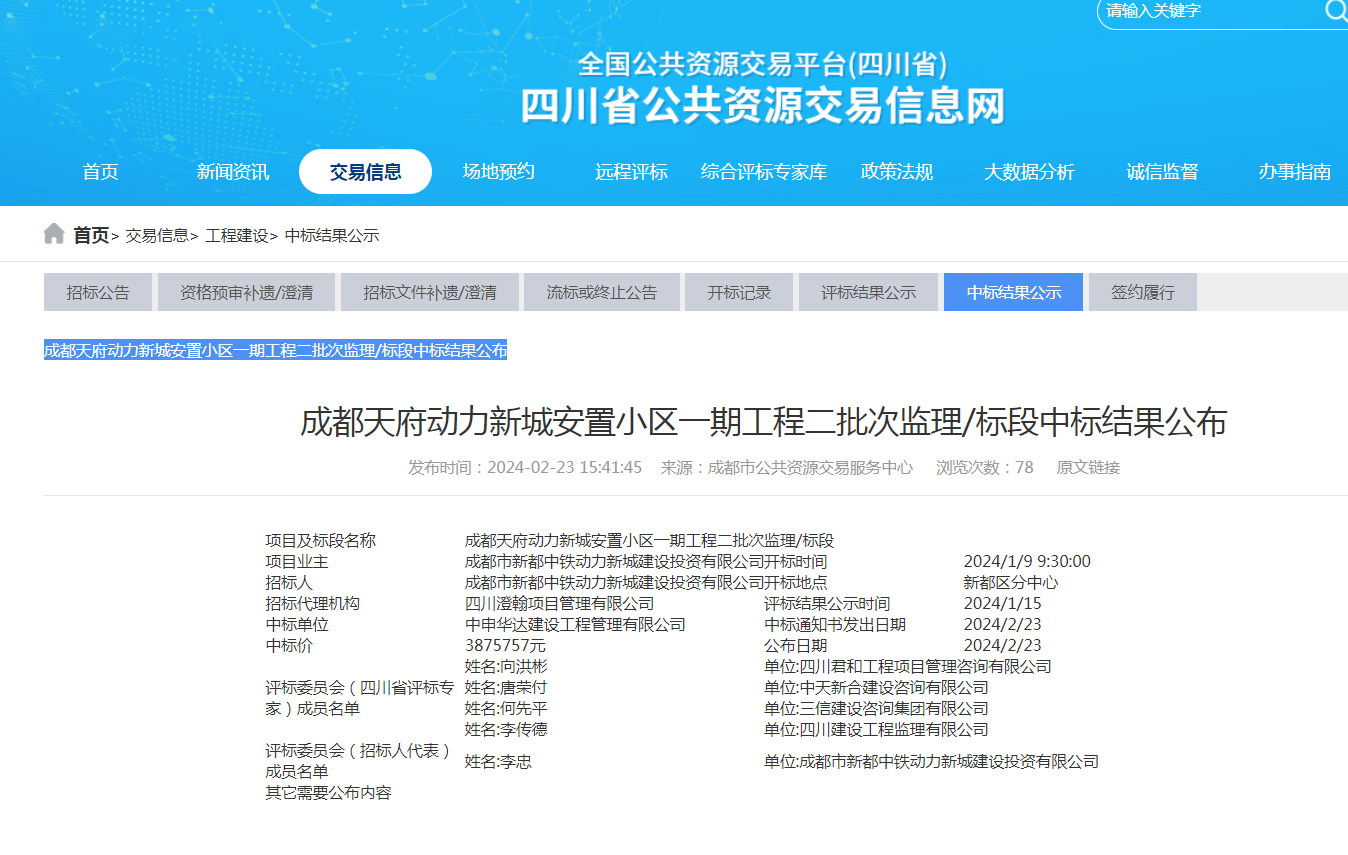This screenshot has width=1348, height=855.
Task: Go to 场地预约 in the nav bar
Action: point(498,172)
